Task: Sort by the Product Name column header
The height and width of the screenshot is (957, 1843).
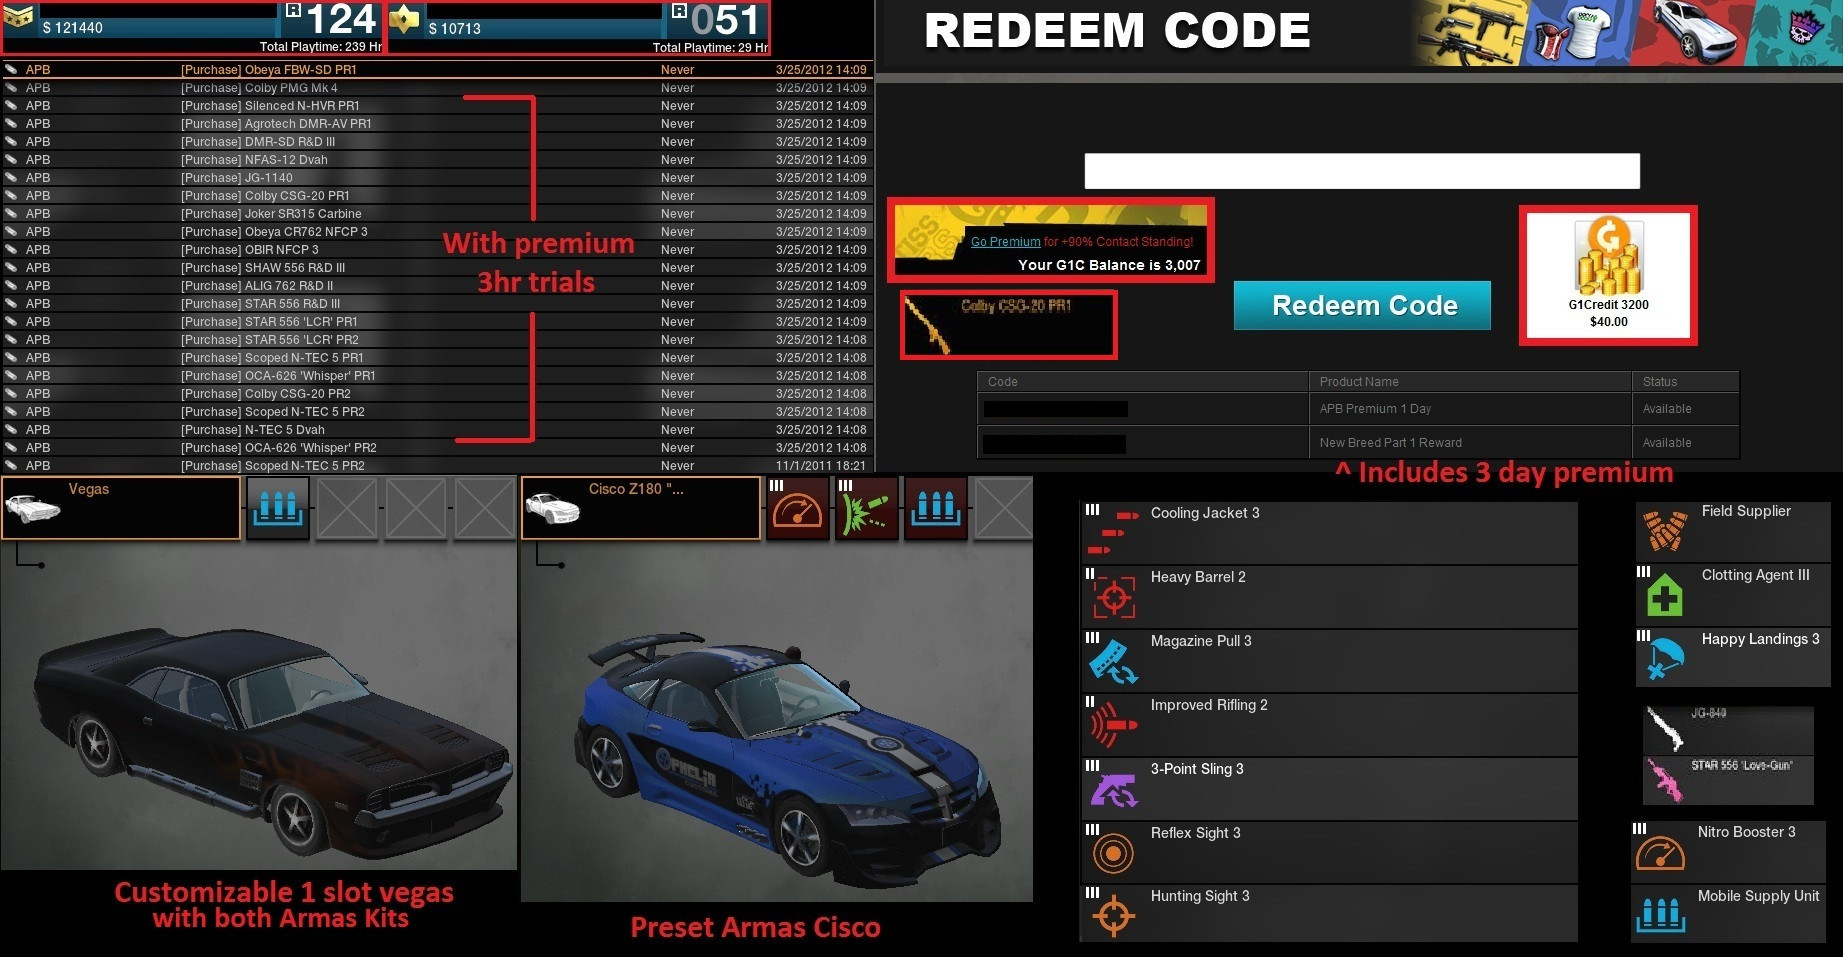Action: (x=1470, y=381)
